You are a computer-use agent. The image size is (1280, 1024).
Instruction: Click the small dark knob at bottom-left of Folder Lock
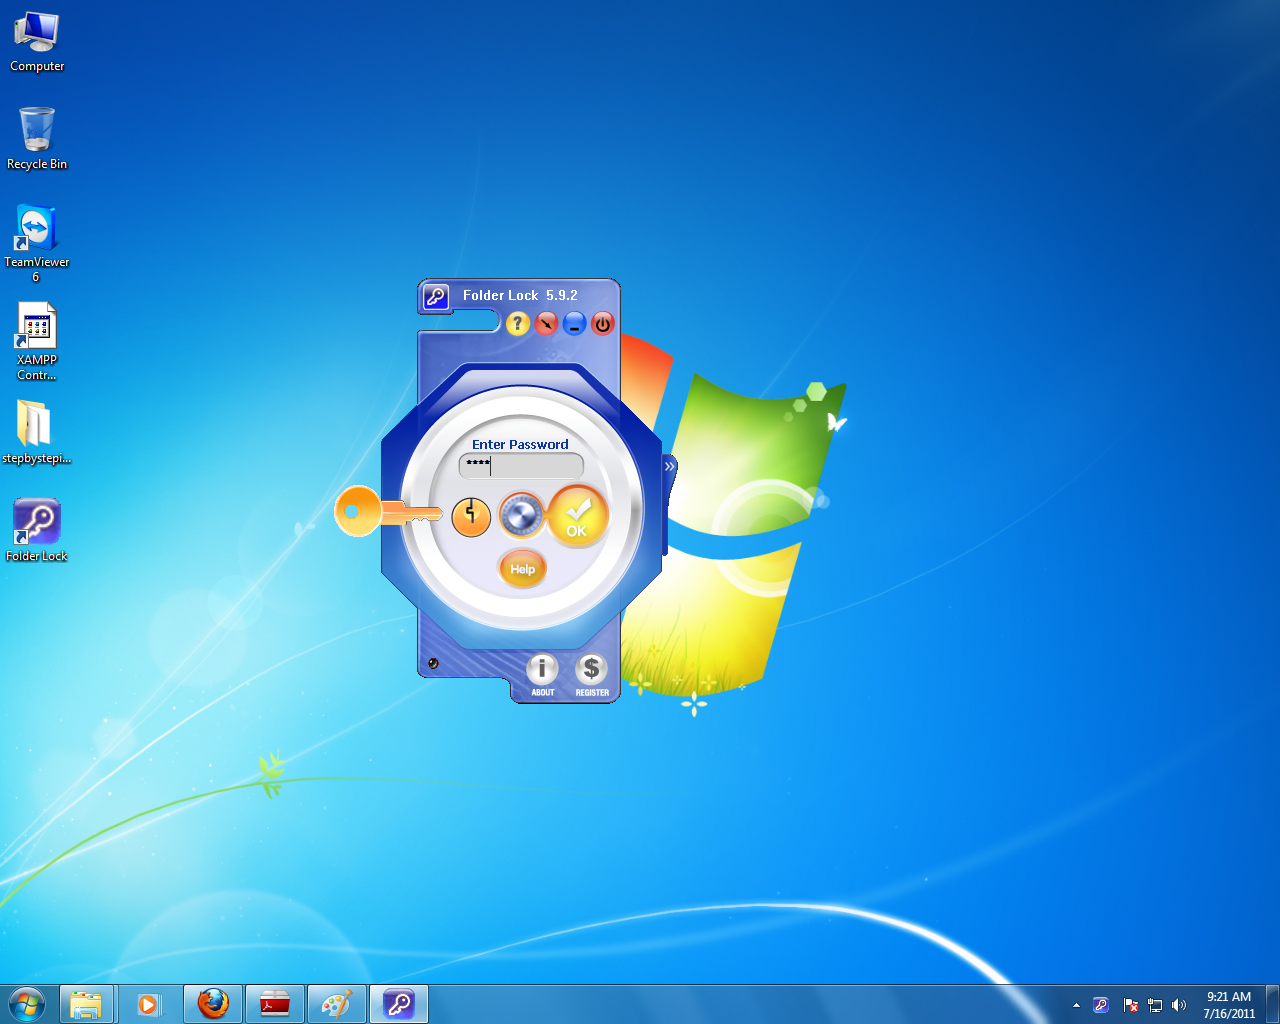point(433,663)
